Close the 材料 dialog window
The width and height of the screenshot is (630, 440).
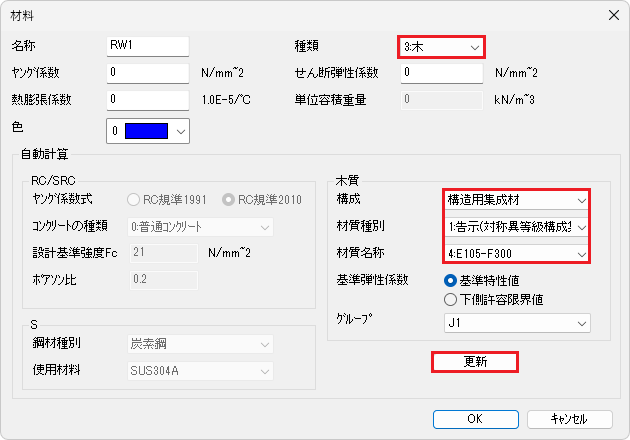point(611,14)
